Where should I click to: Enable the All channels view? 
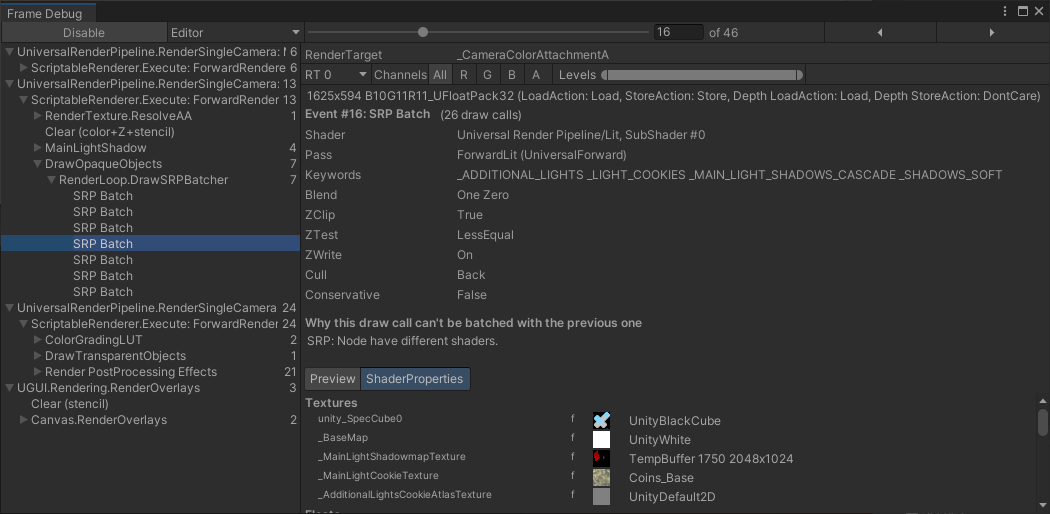coord(440,75)
